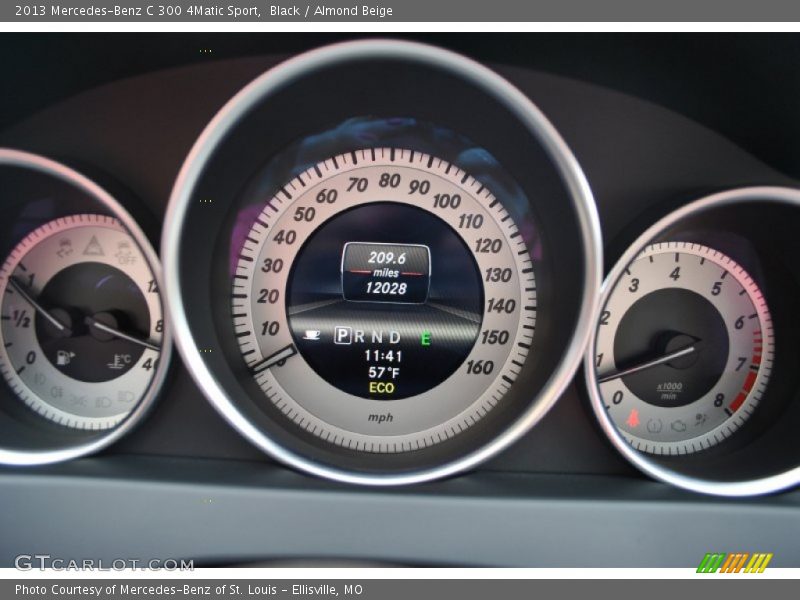Click the speedometer needle near zero
Screen dimensions: 800x600
tap(274, 357)
